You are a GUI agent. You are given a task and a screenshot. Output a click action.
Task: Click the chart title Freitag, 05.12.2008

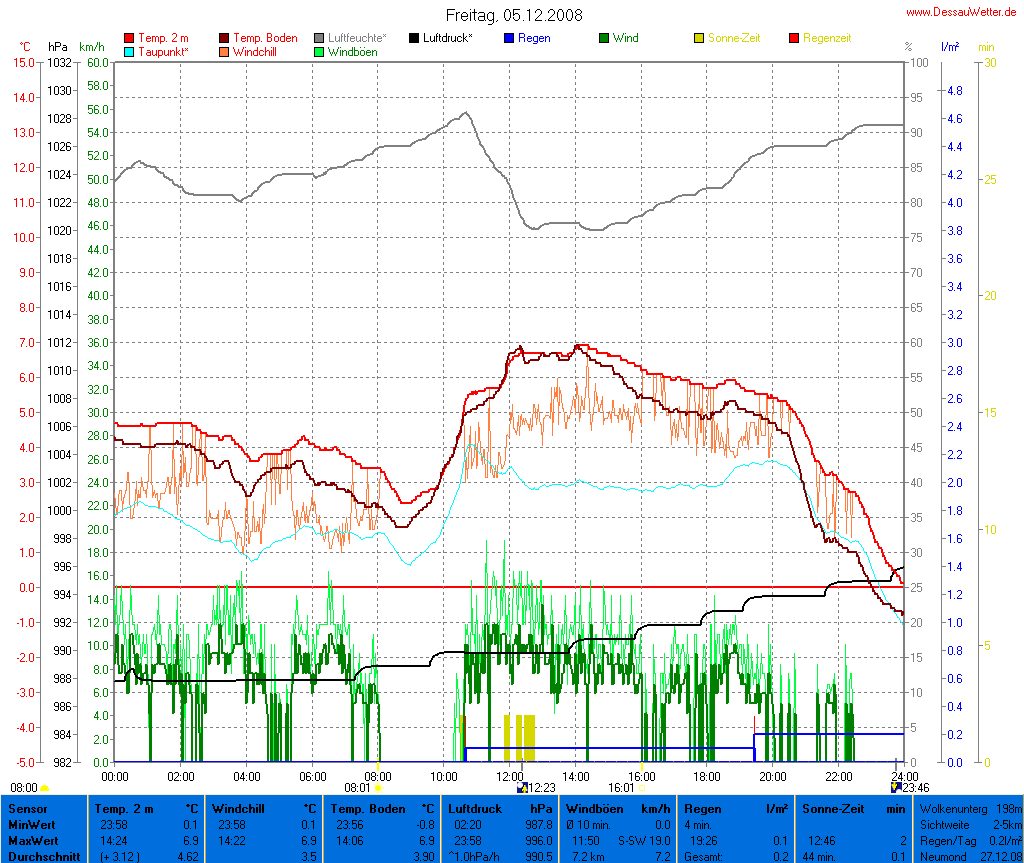point(514,15)
